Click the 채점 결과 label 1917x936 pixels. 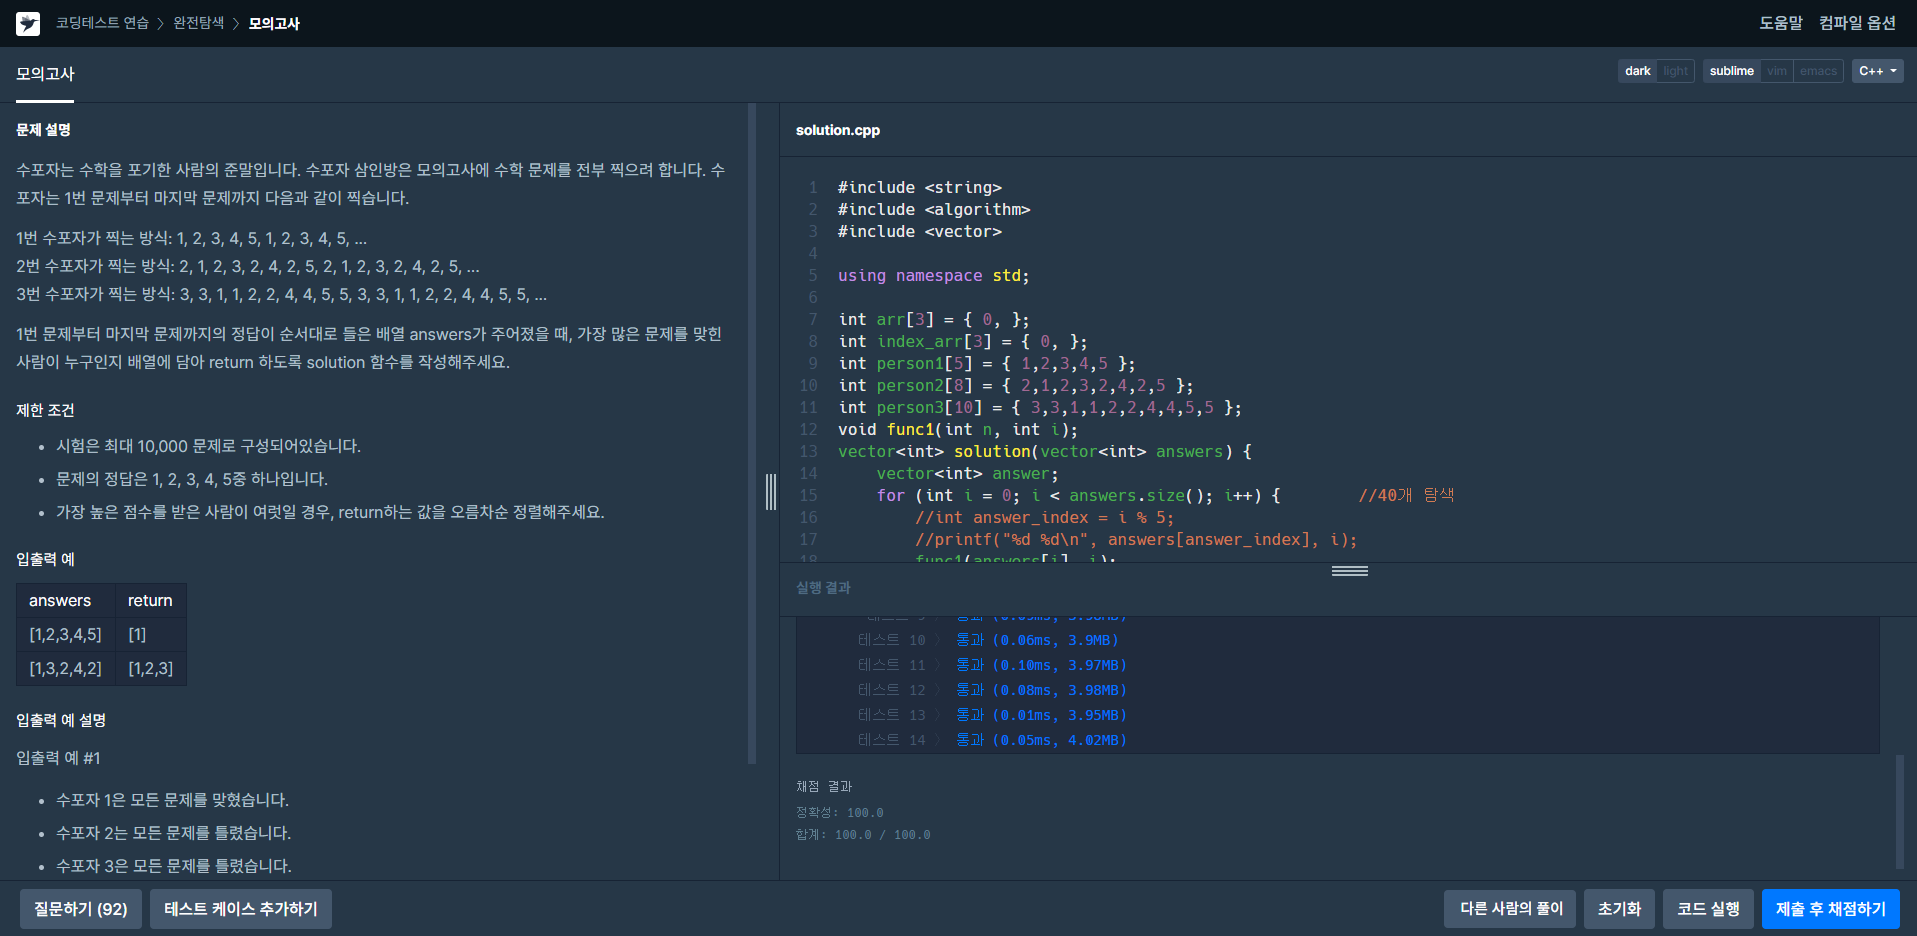point(824,787)
